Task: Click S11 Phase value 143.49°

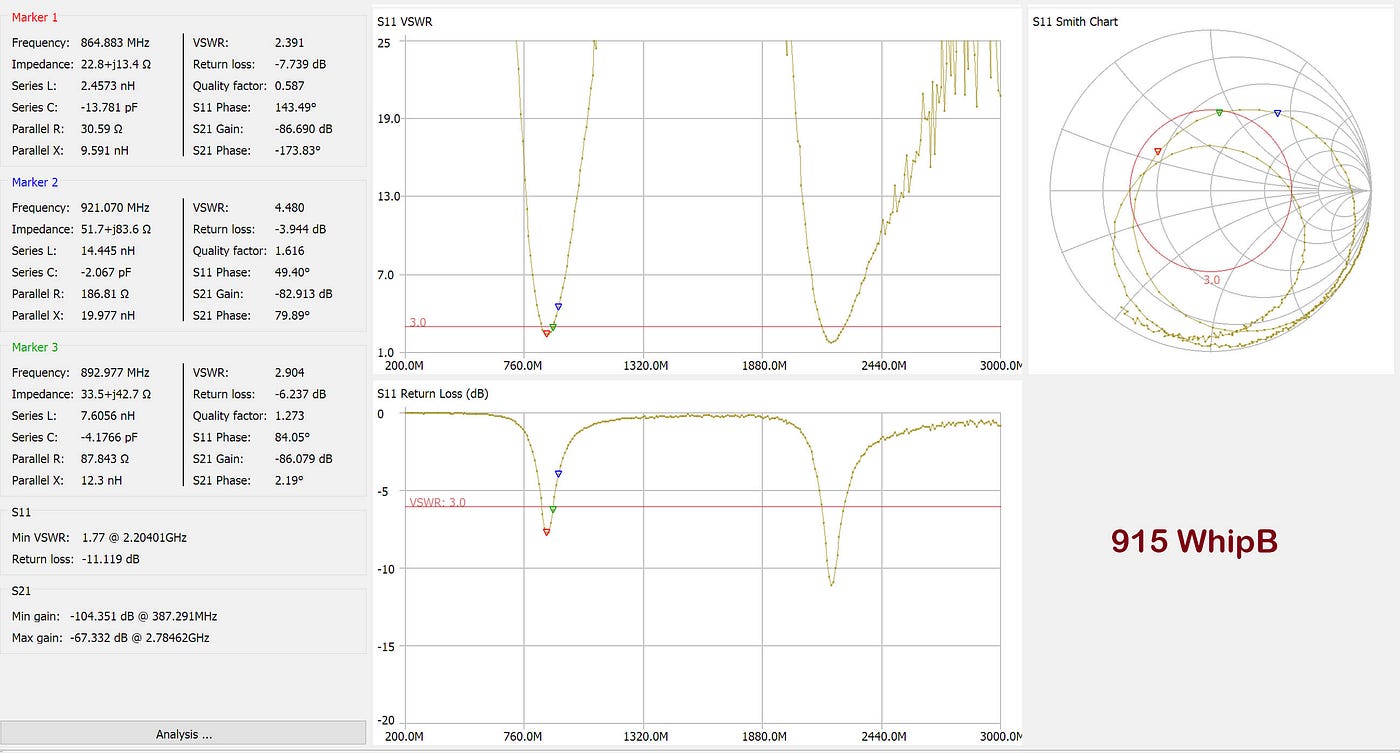Action: (x=295, y=107)
